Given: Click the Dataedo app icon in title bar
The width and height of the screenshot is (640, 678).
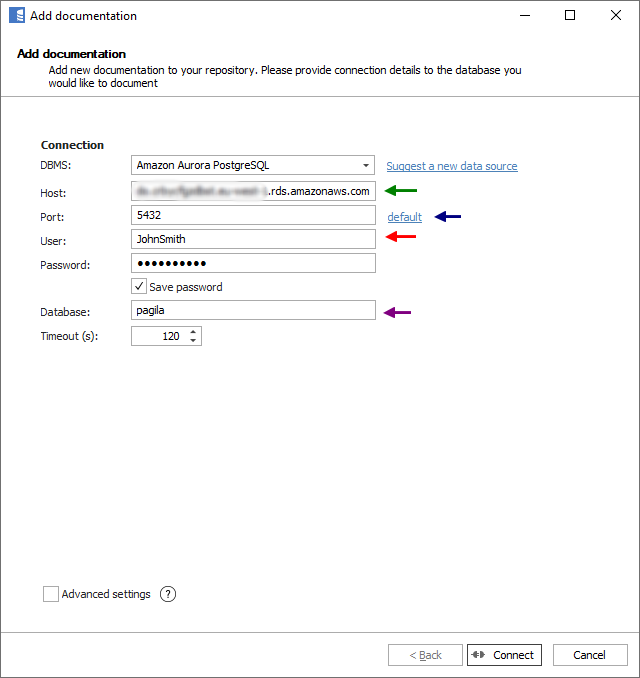Looking at the screenshot, I should coord(17,16).
